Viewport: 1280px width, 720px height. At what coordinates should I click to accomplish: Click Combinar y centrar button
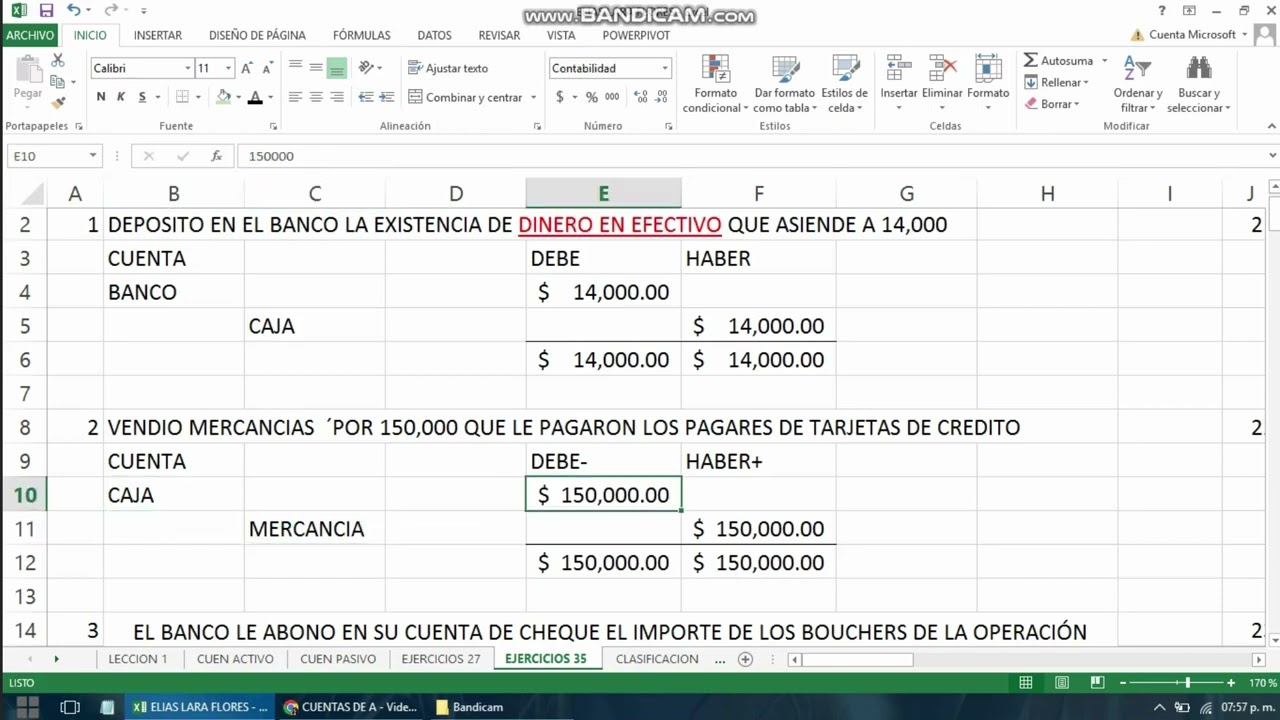[x=465, y=97]
